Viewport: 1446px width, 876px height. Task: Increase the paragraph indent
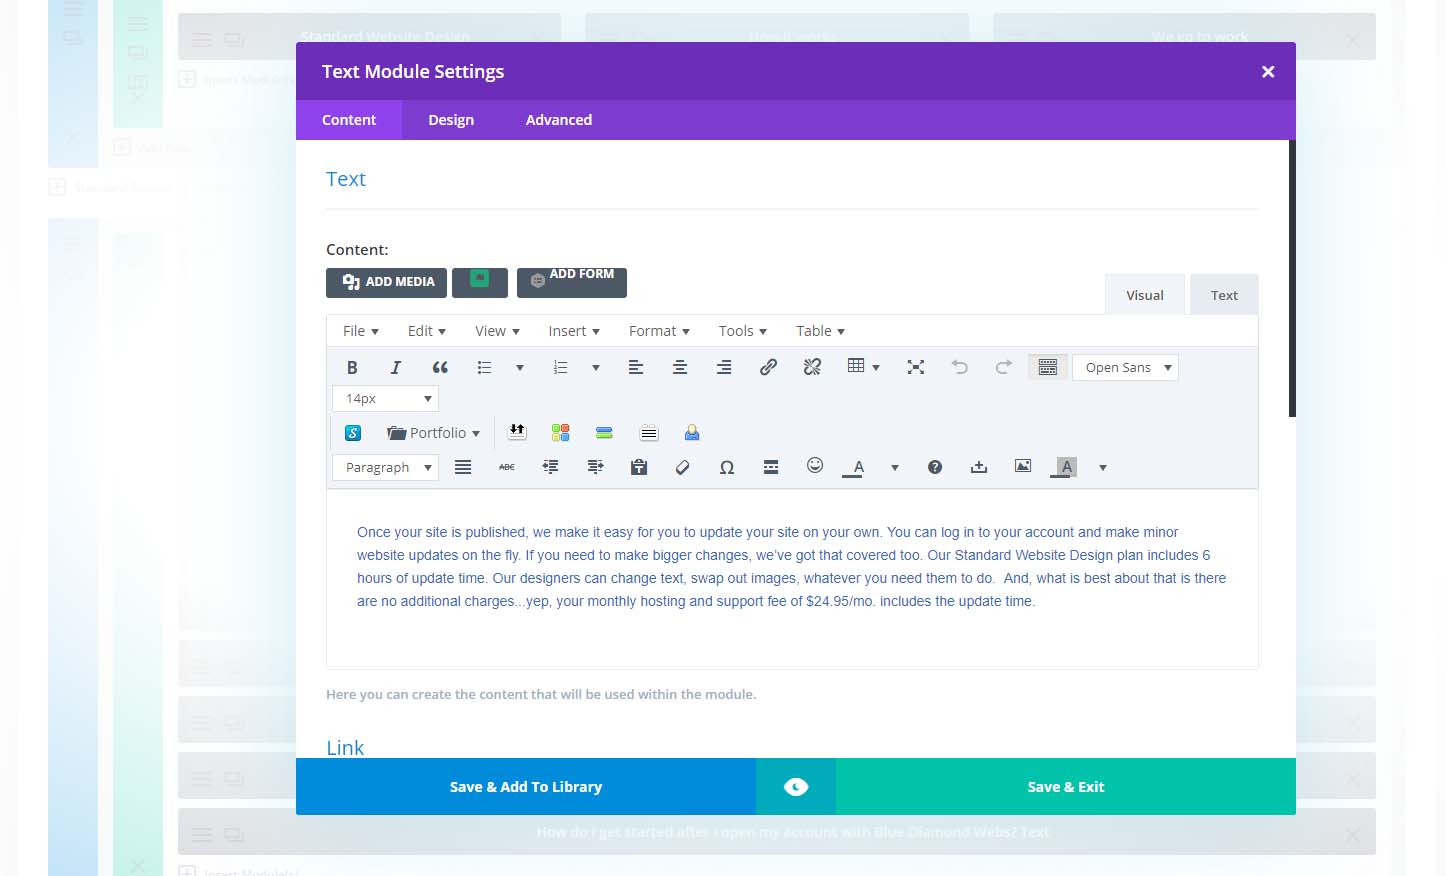pos(595,467)
